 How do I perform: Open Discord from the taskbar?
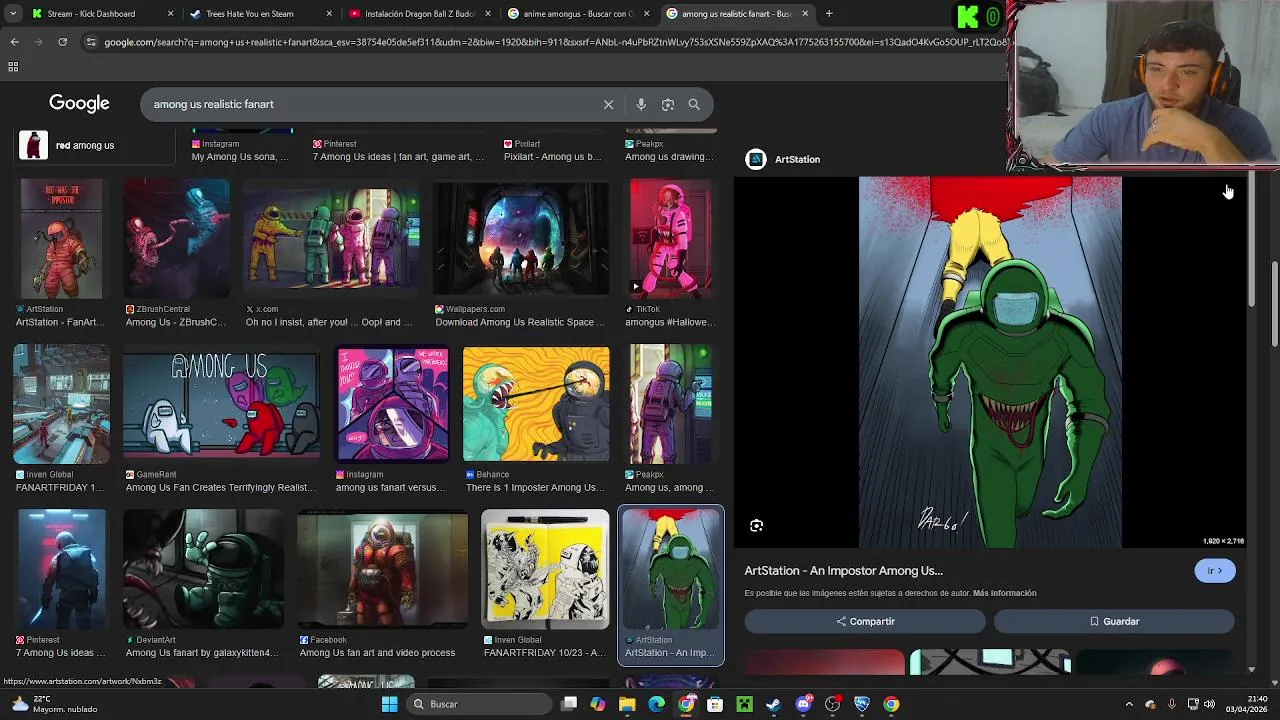(803, 704)
